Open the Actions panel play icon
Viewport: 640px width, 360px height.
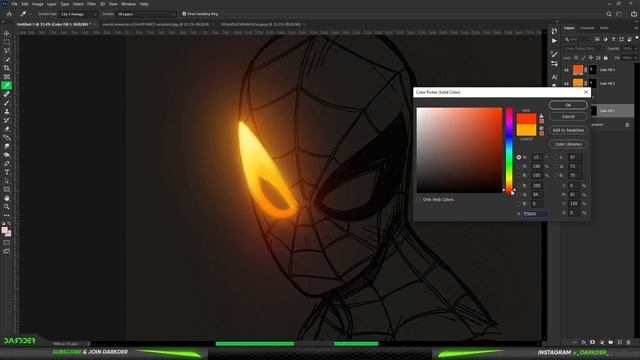[x=554, y=40]
